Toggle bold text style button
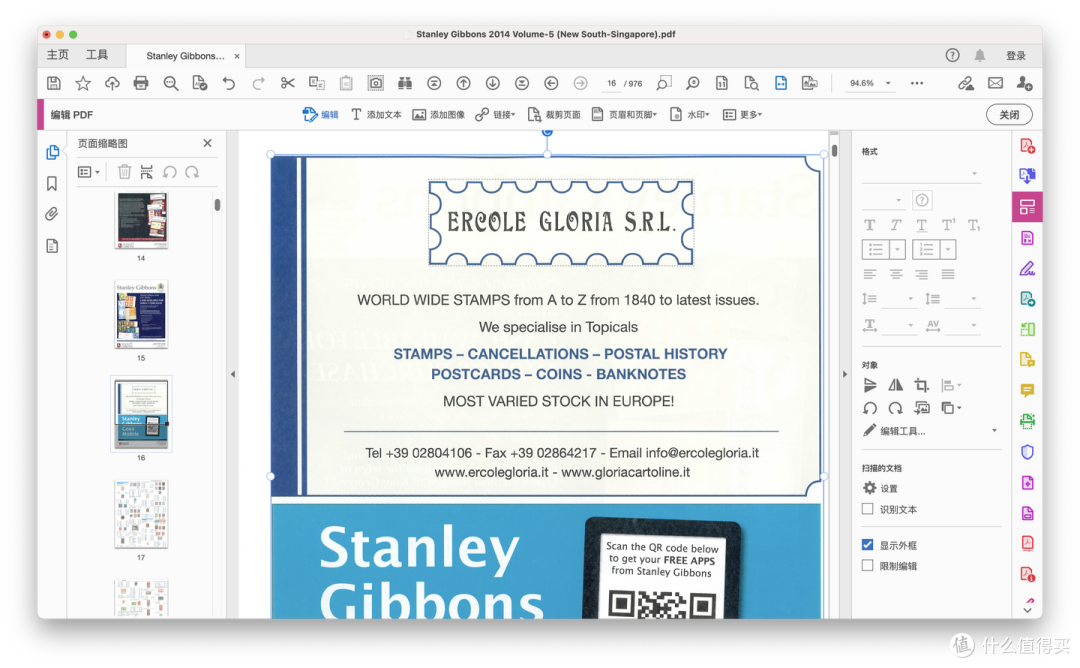This screenshot has width=1080, height=668. 870,225
